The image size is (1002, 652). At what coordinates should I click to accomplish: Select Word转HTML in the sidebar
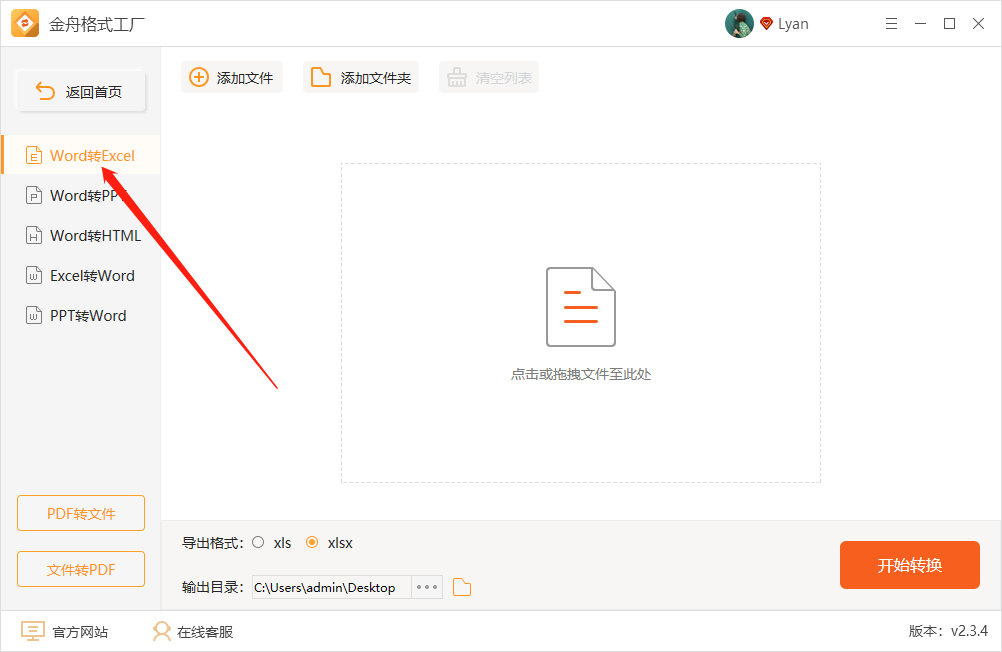[x=81, y=235]
